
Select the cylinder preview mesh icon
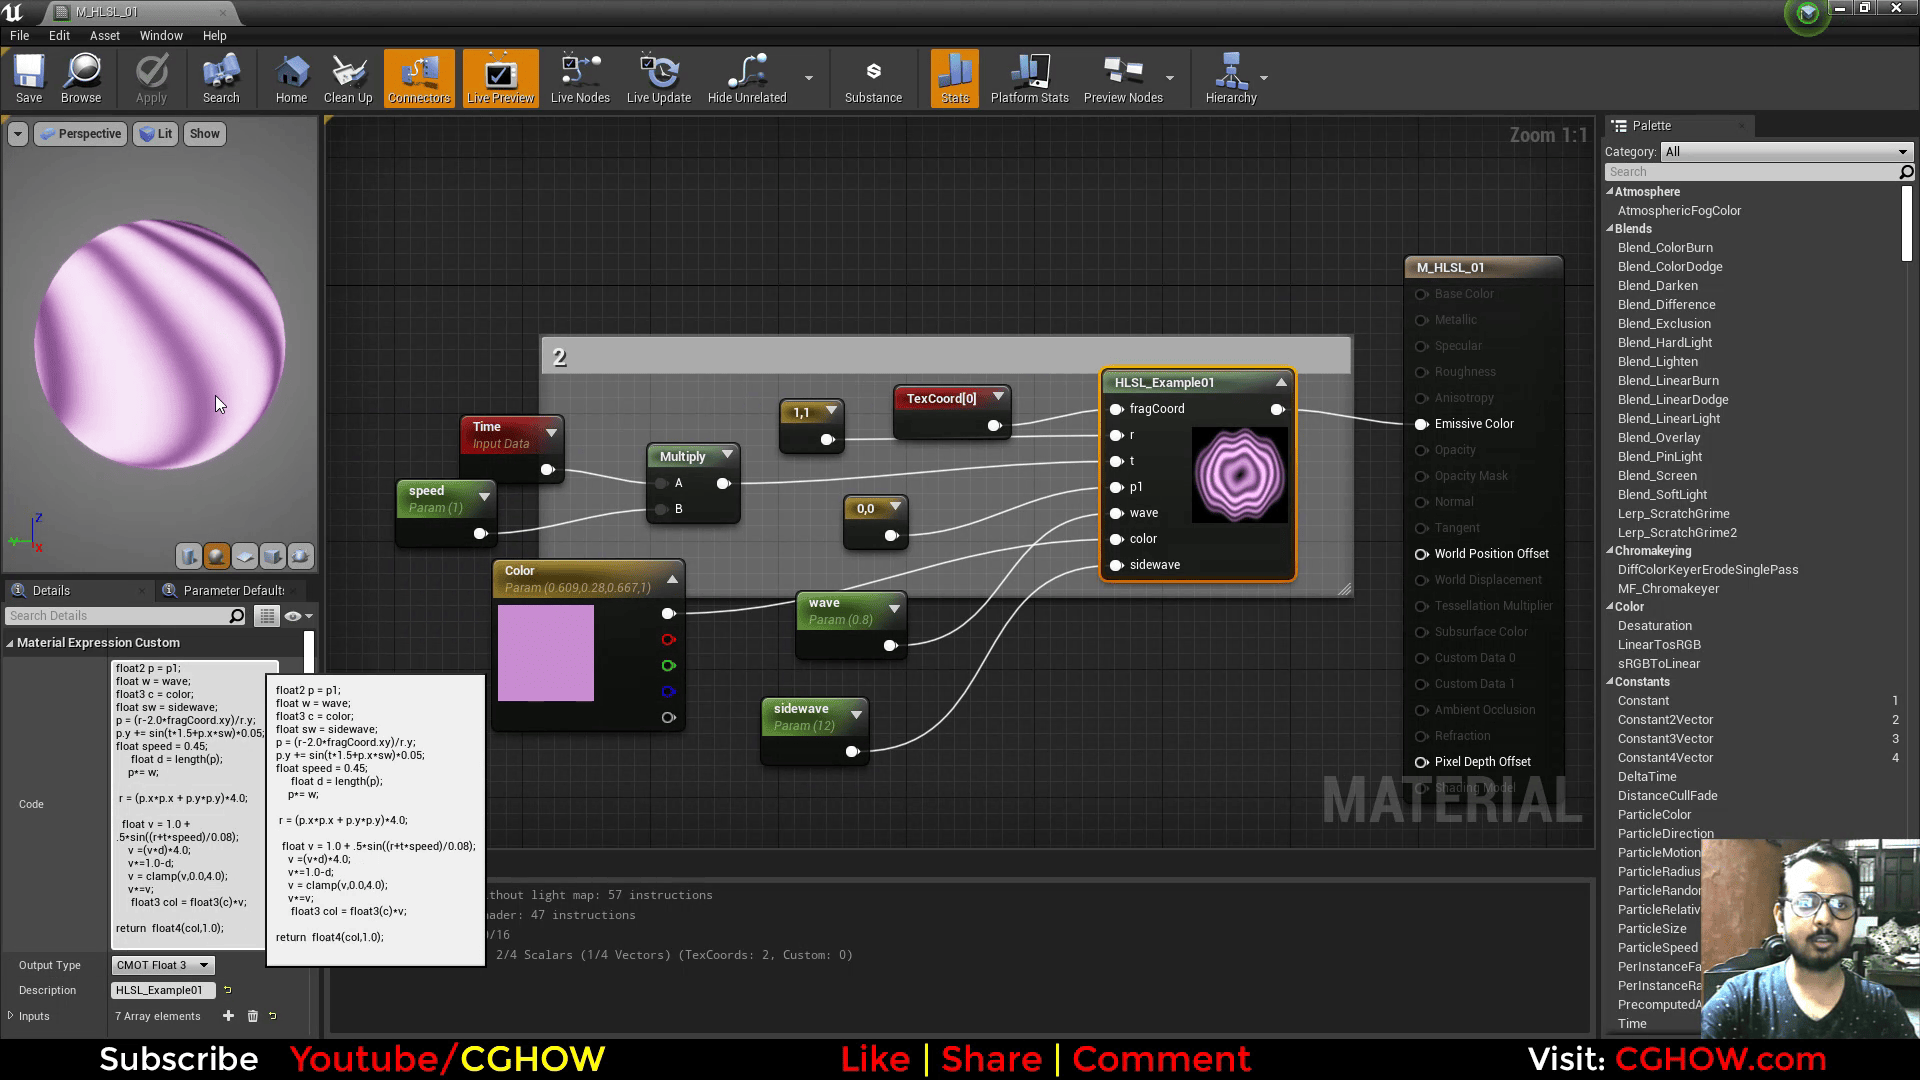click(x=188, y=556)
